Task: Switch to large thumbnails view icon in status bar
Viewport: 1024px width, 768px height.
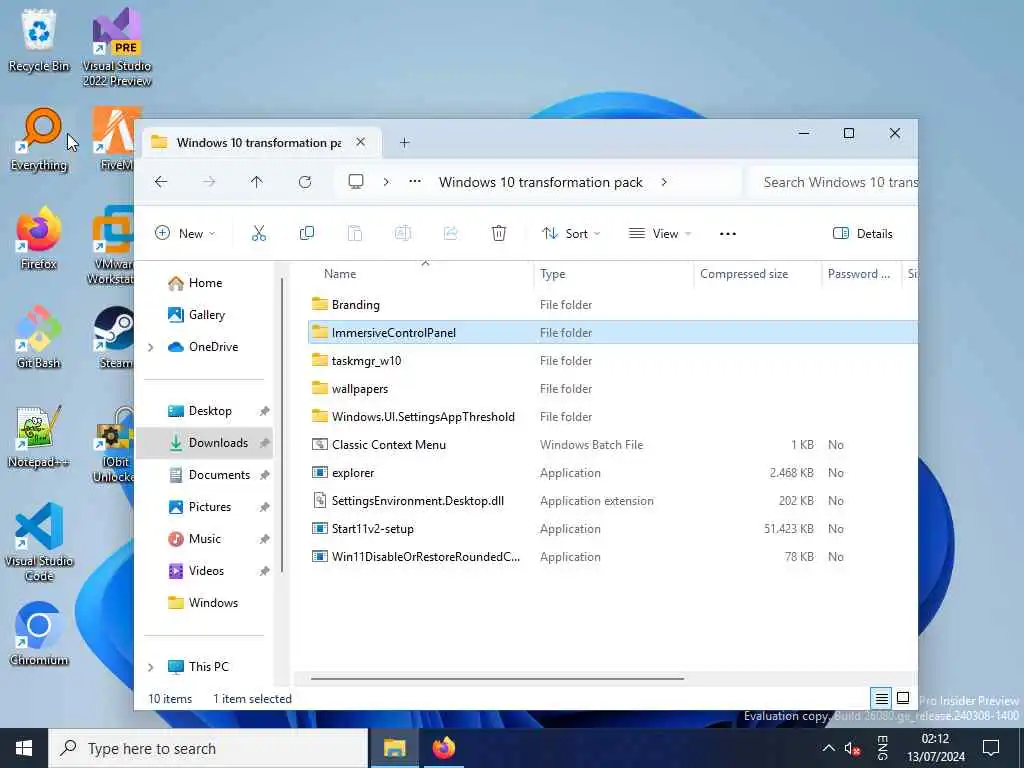Action: point(903,698)
